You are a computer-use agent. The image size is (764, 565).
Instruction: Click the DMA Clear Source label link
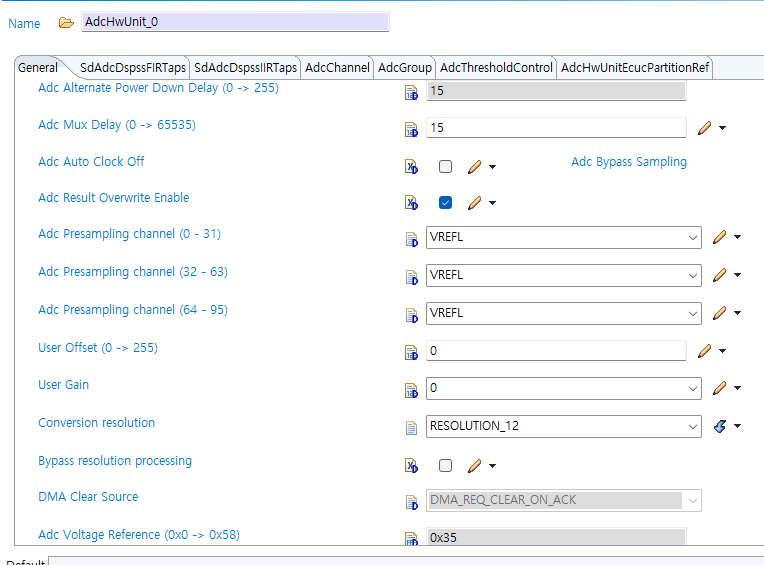tap(88, 497)
